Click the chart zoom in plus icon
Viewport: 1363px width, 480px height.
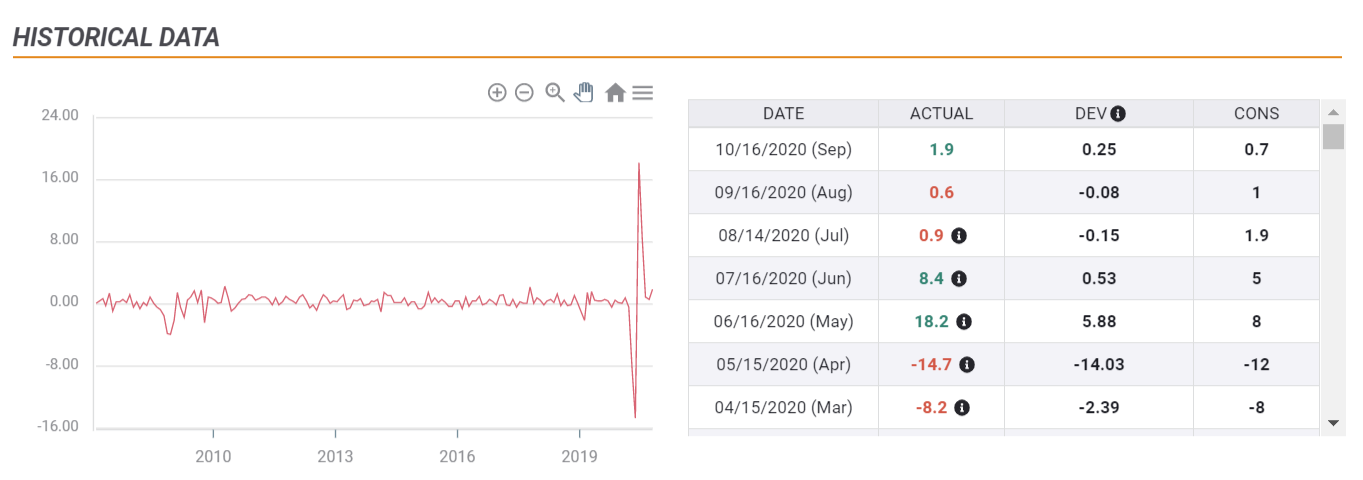coord(497,93)
